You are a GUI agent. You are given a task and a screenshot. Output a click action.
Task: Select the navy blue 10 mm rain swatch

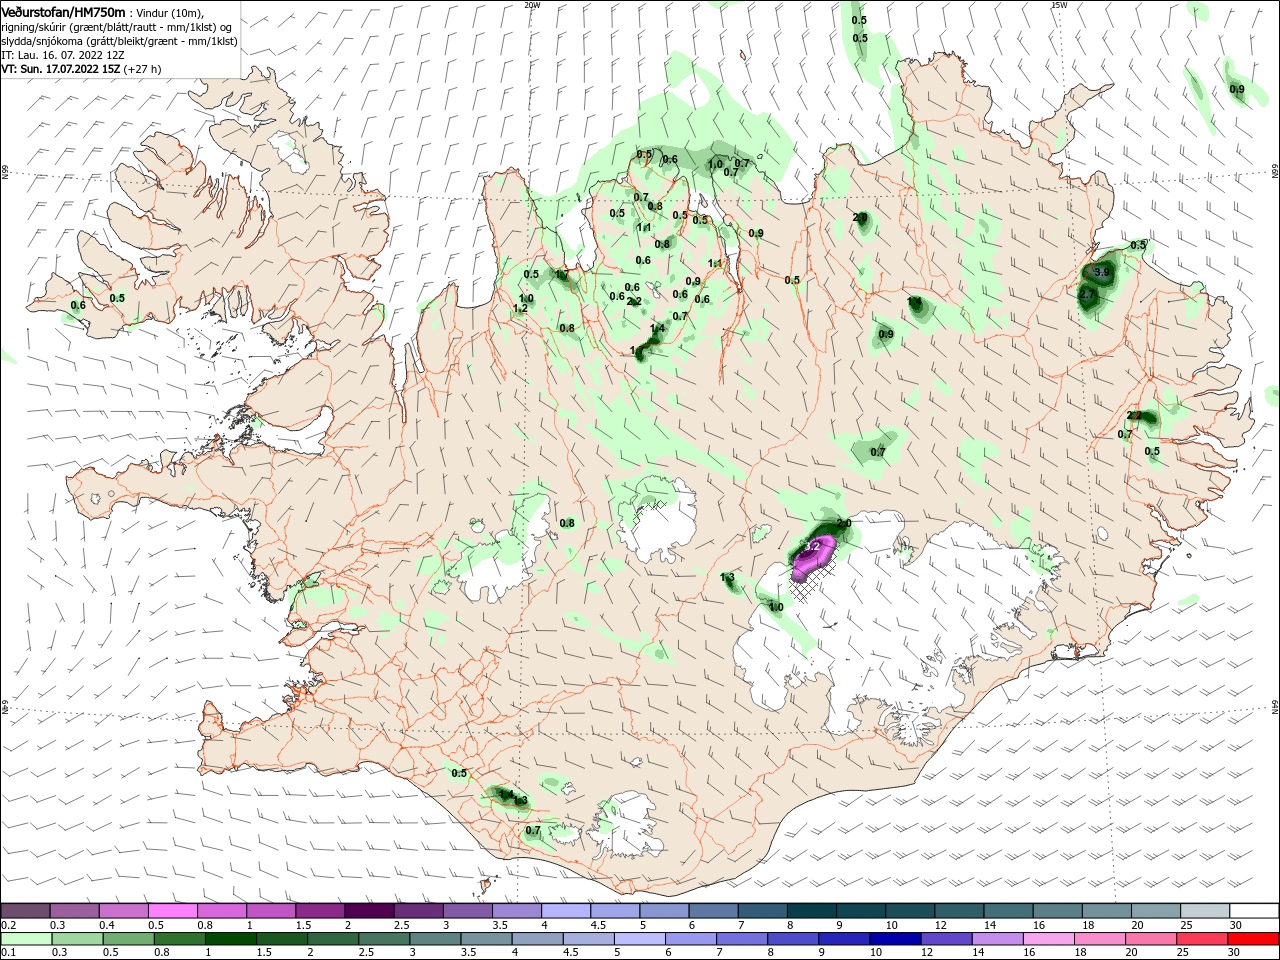893,939
